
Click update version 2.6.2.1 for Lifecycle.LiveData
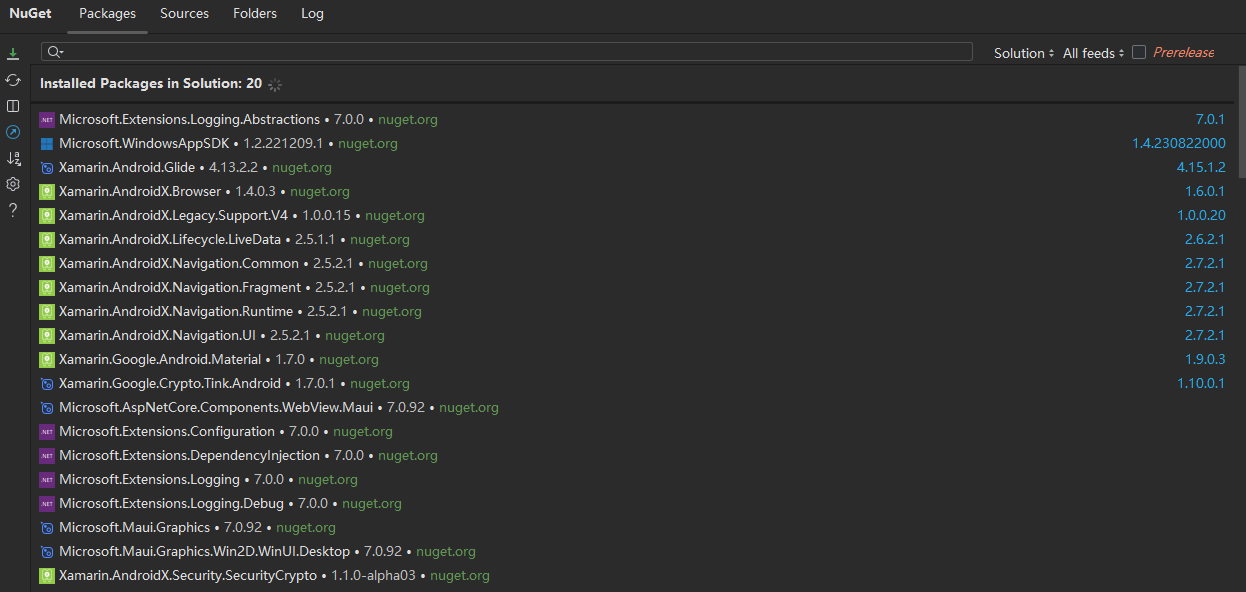1205,239
